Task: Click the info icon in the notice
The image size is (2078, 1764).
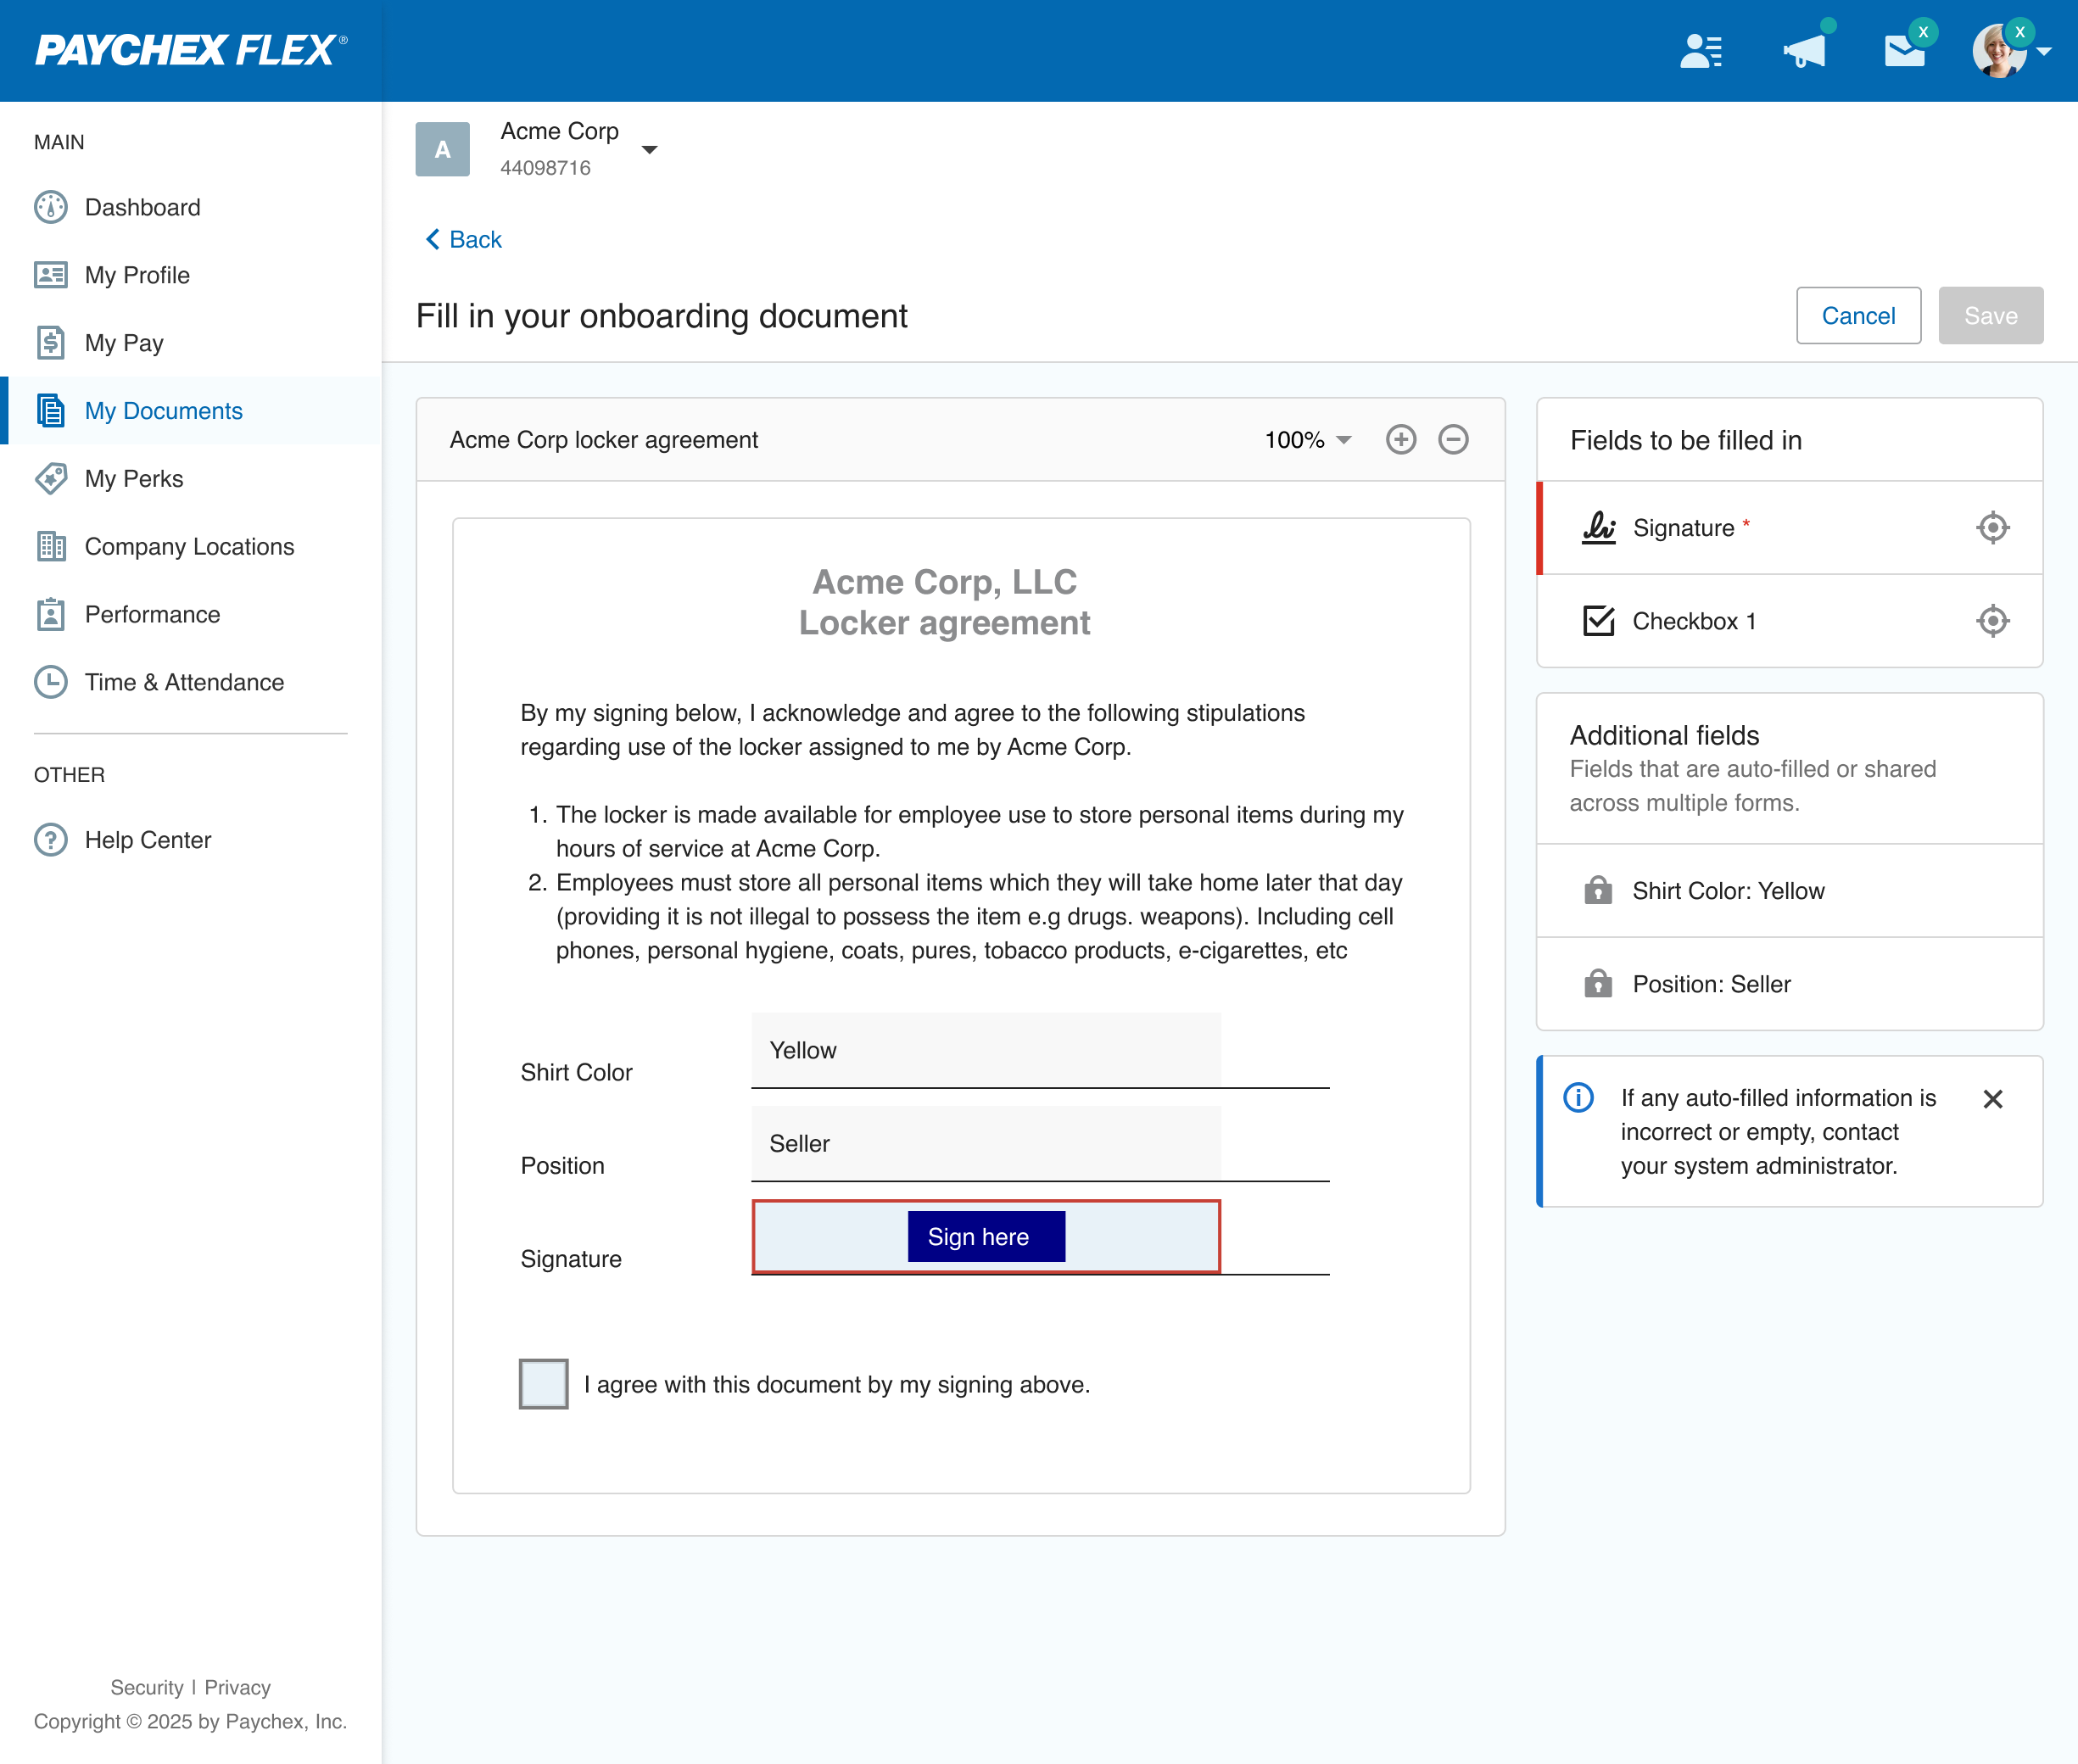Action: point(1578,1098)
